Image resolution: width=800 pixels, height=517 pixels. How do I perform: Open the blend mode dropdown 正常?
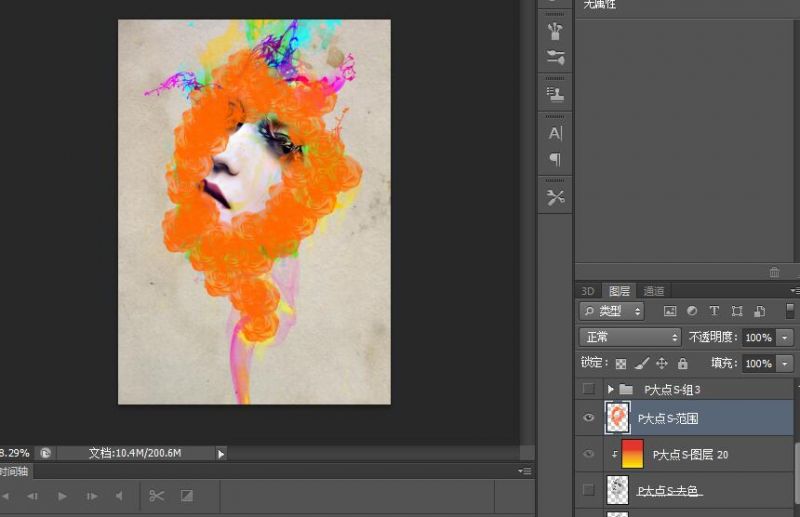[x=630, y=337]
